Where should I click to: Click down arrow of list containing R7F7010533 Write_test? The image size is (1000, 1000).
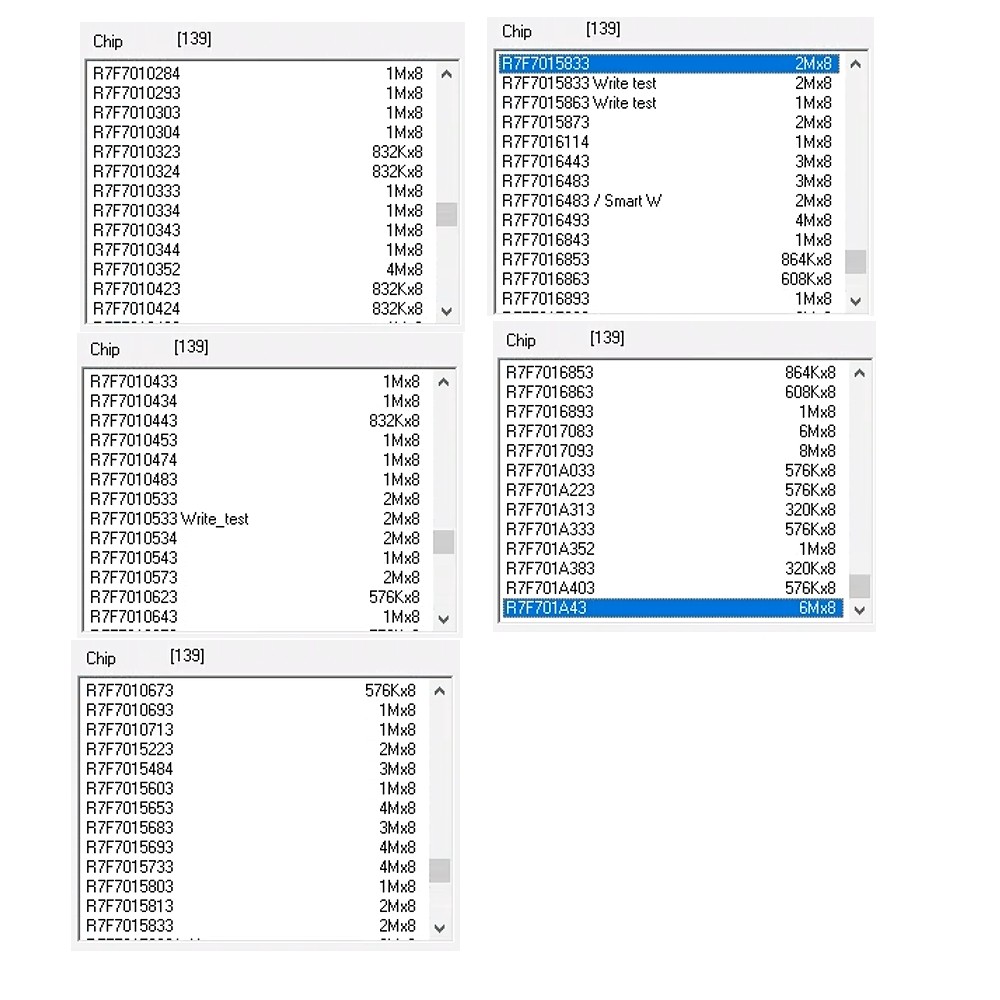tap(444, 619)
